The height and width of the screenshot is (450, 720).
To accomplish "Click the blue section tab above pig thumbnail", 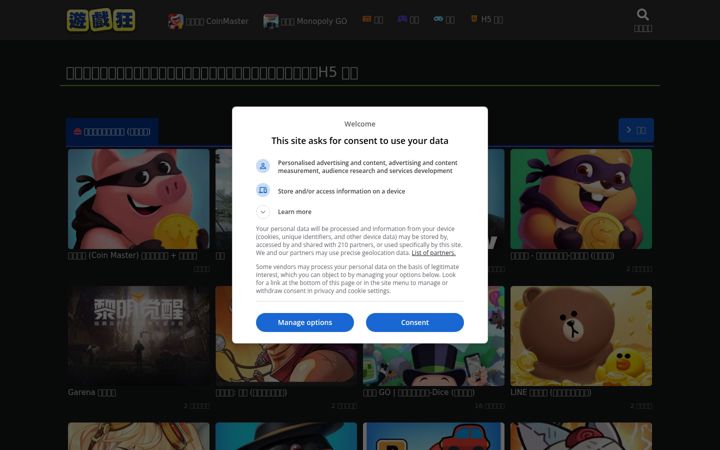I will click(x=112, y=132).
